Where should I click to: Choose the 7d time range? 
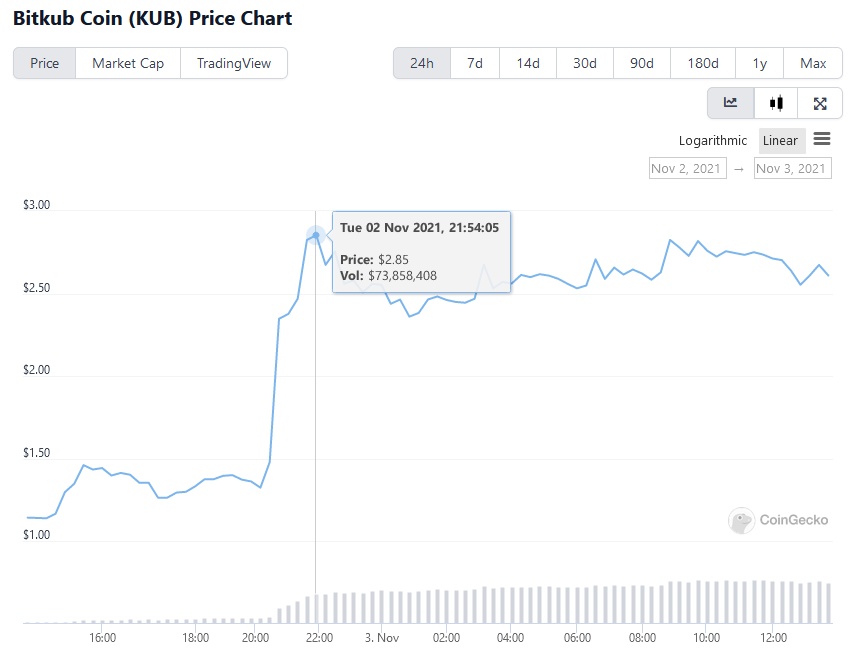point(475,63)
